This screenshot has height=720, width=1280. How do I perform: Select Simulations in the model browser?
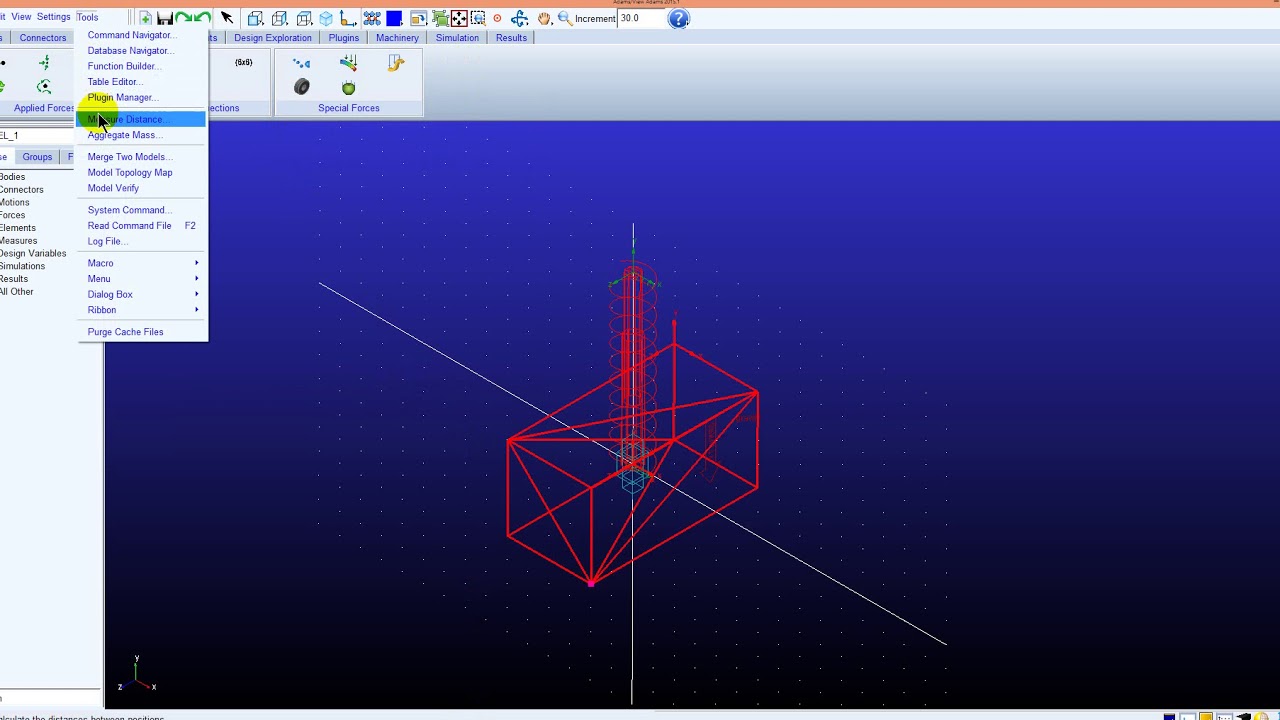coord(22,267)
